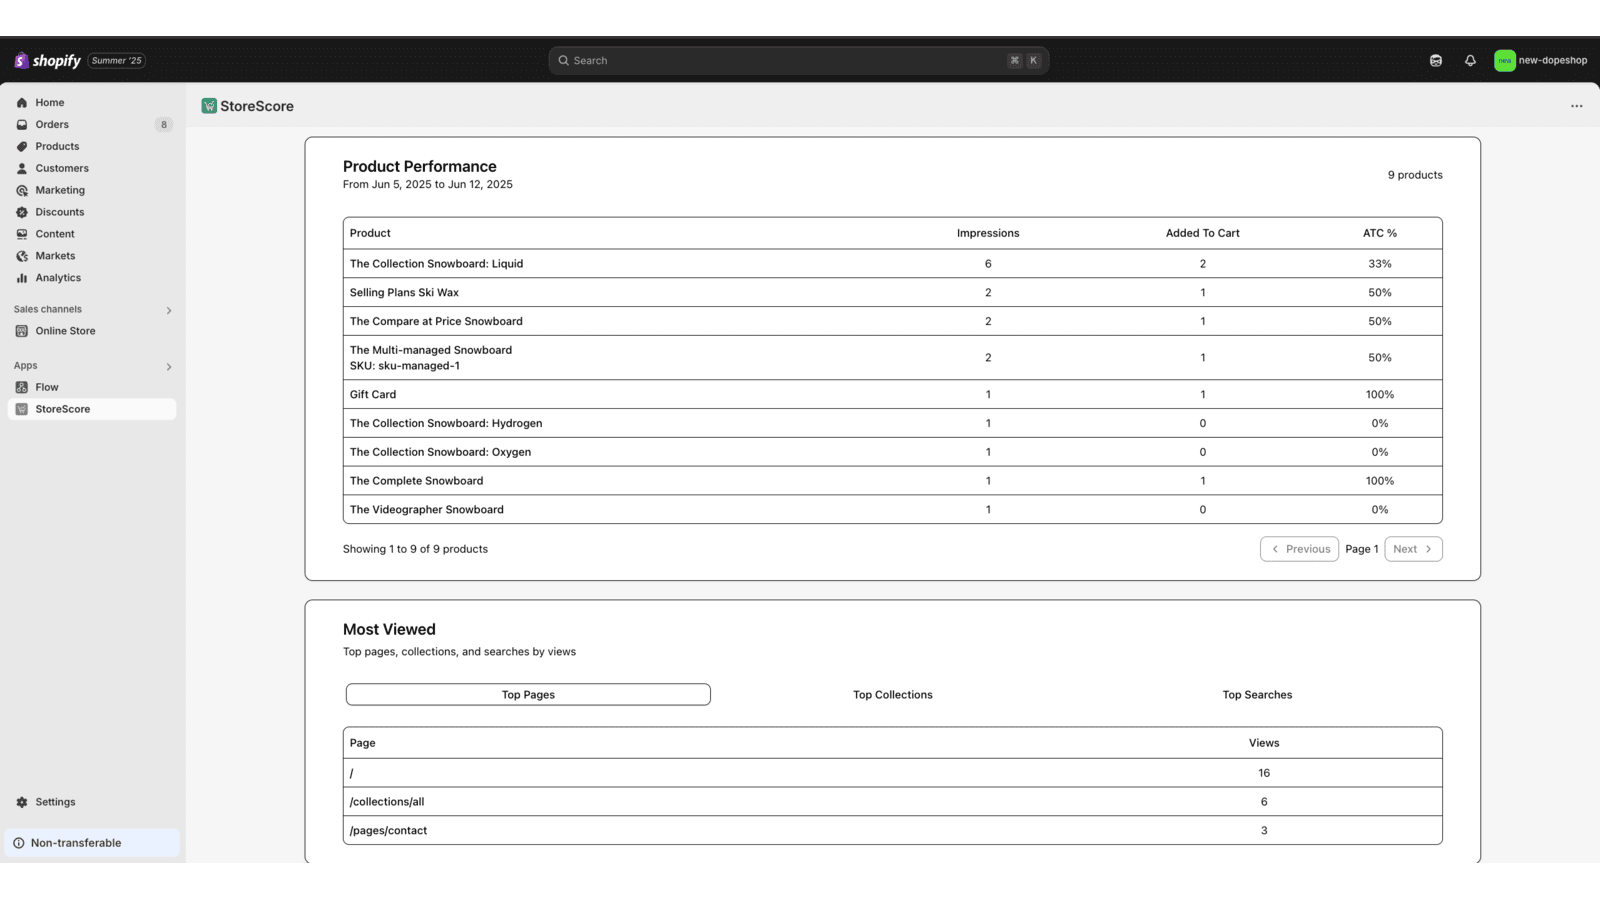The image size is (1600, 900).
Task: Click the 9 products count label
Action: [1415, 175]
